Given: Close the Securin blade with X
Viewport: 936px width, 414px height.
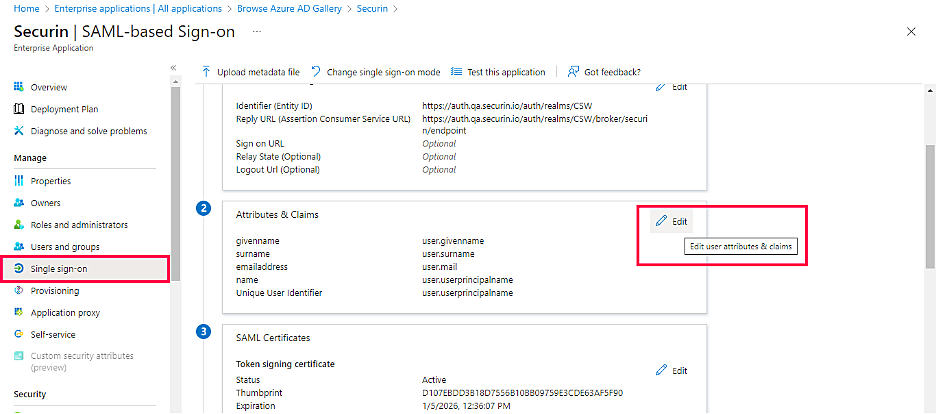Looking at the screenshot, I should (911, 32).
